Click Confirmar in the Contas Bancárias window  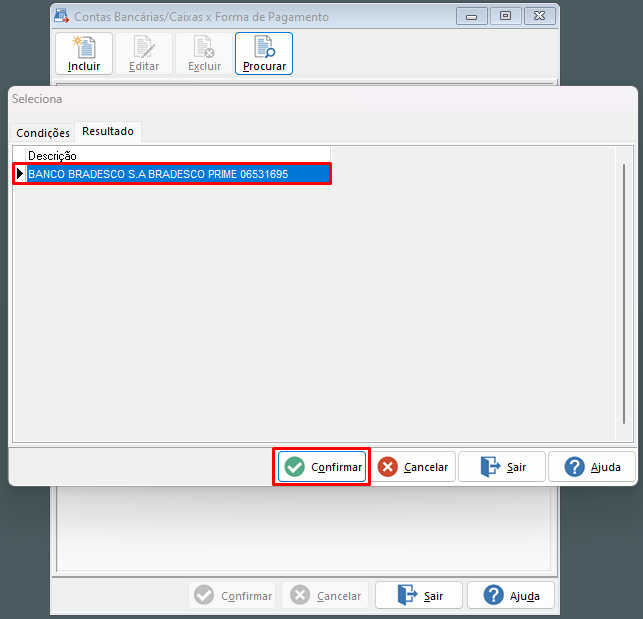232,595
